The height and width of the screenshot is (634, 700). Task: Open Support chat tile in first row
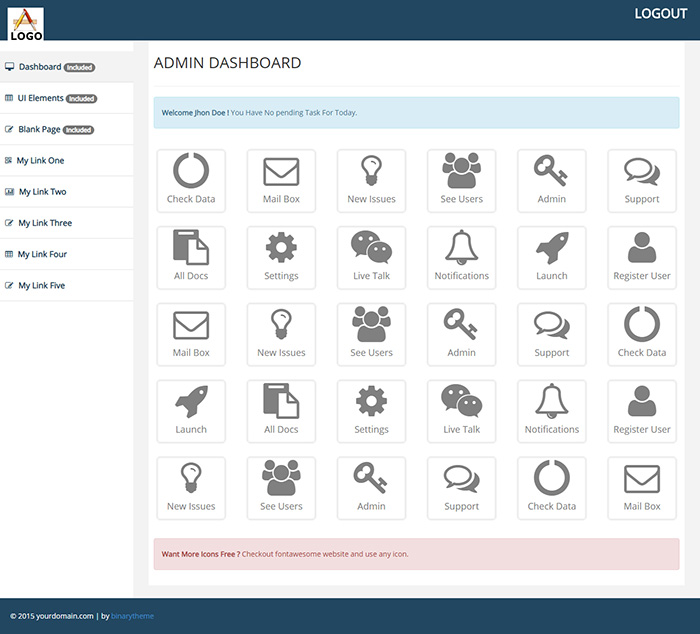pos(642,181)
